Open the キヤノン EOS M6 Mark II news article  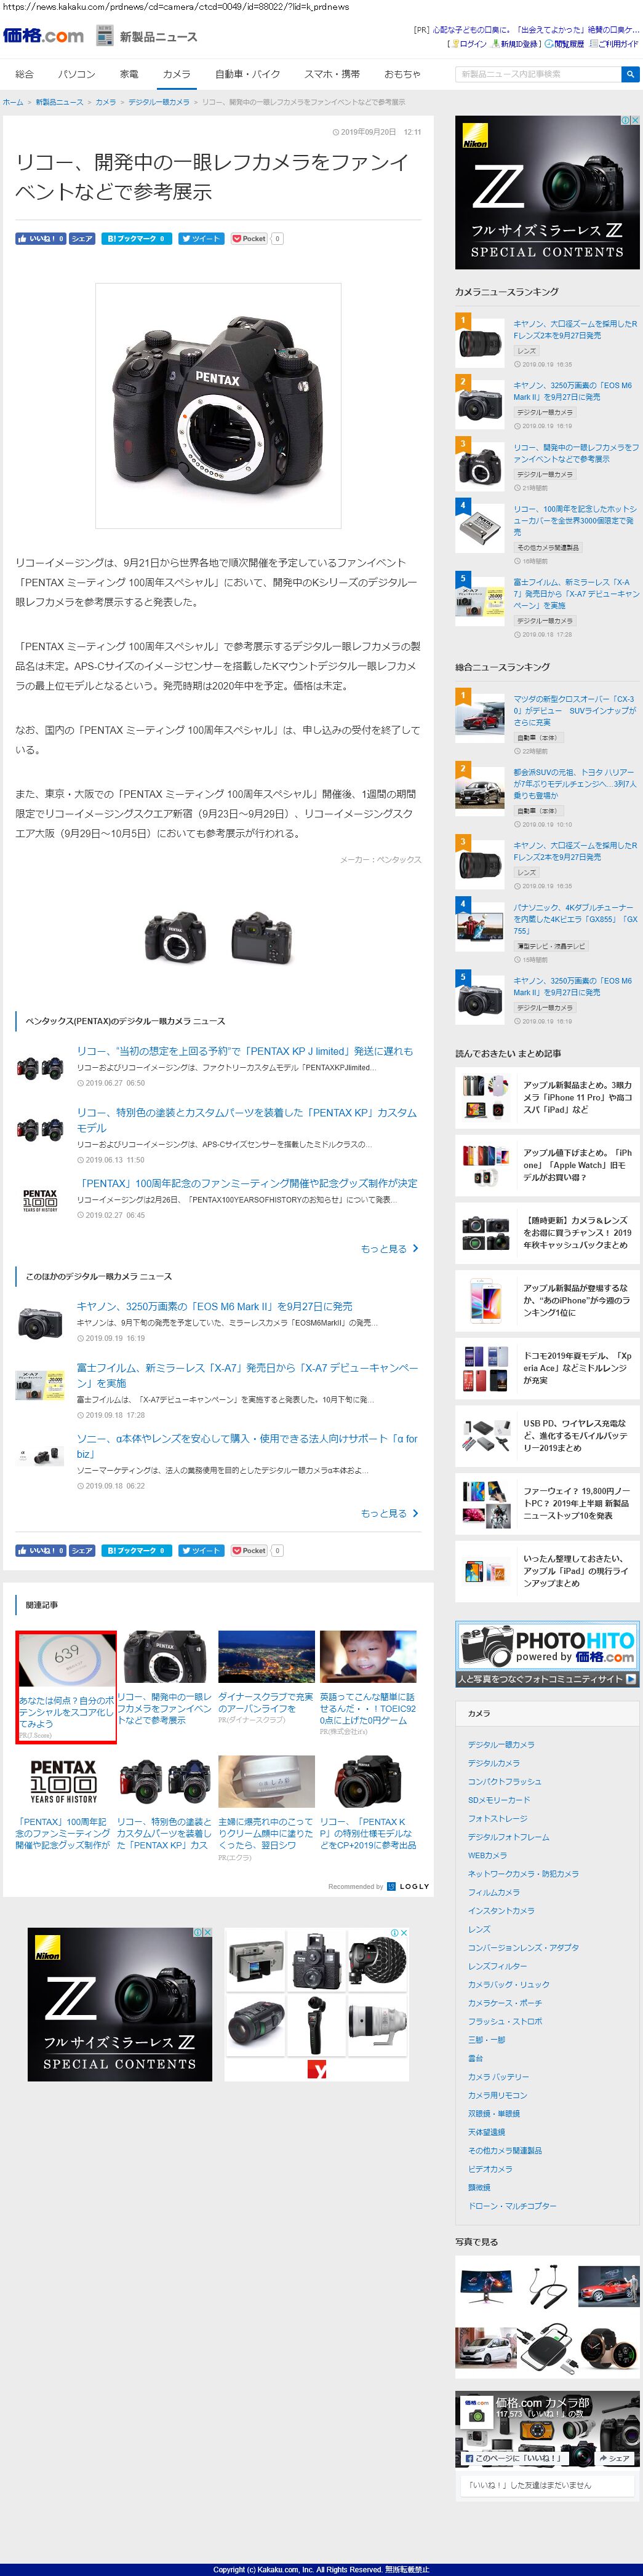pyautogui.click(x=214, y=1306)
